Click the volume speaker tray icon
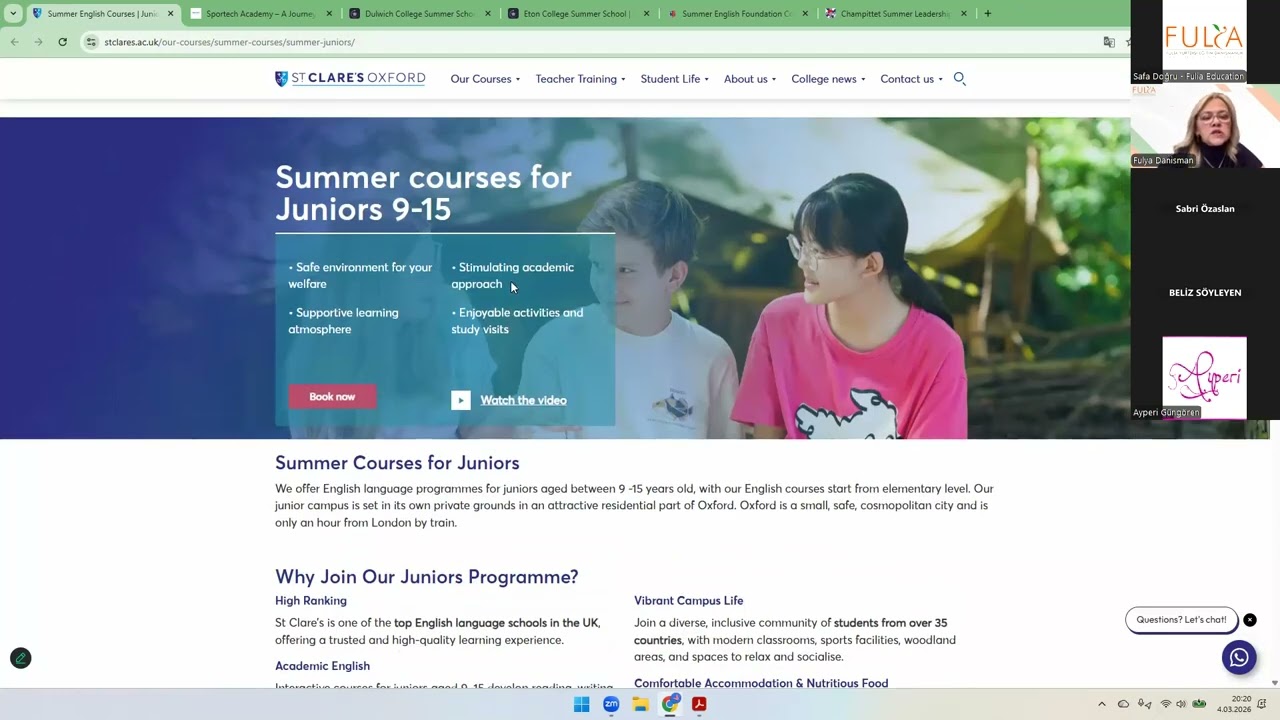Image resolution: width=1280 pixels, height=720 pixels. click(x=1181, y=704)
